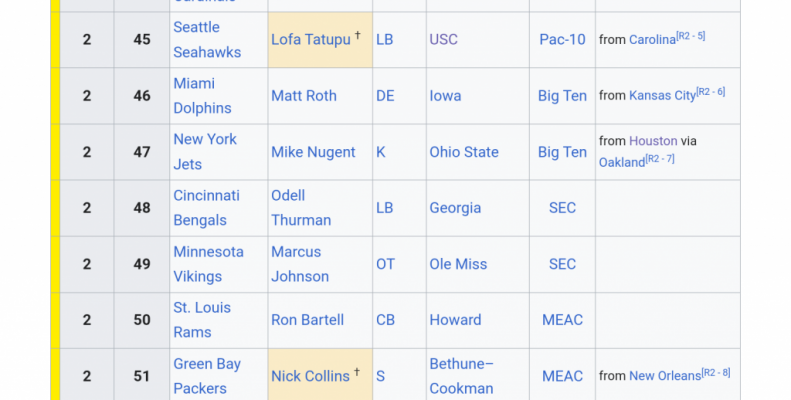Open Mike Nugent player page
Screen dimensions: 791x400
click(313, 152)
